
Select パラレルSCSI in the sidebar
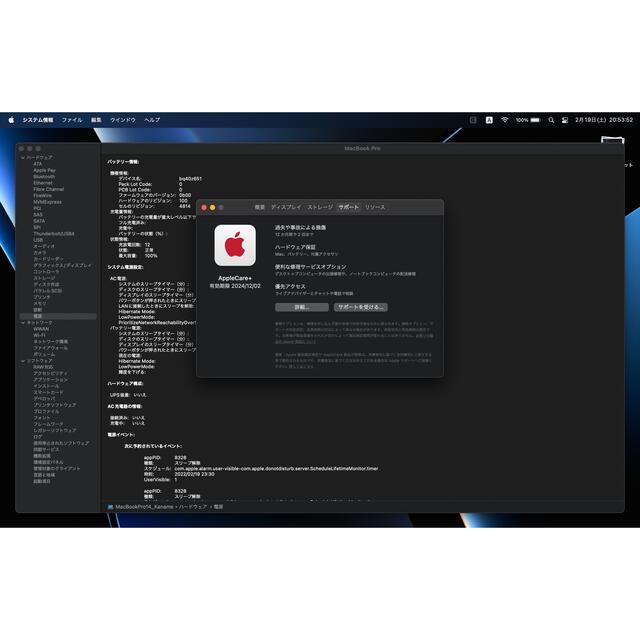pyautogui.click(x=47, y=291)
